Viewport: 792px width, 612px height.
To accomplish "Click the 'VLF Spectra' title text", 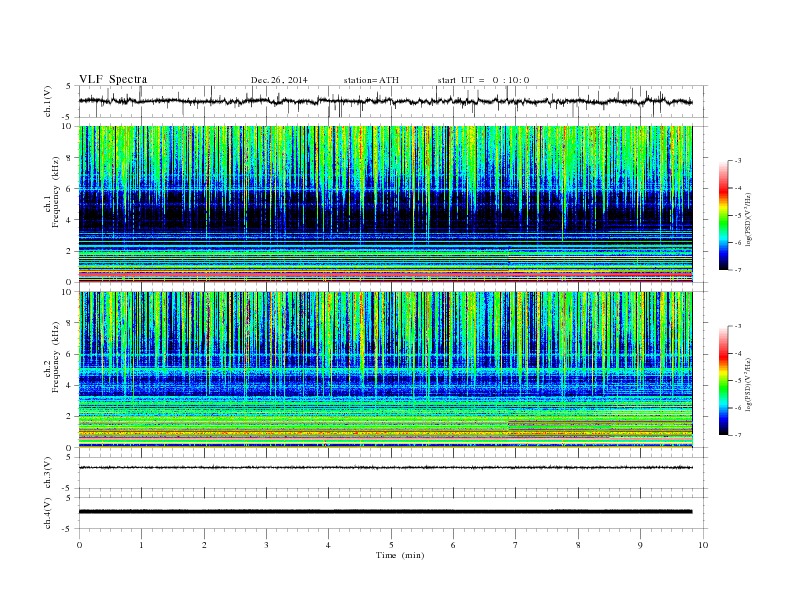I will click(x=113, y=79).
